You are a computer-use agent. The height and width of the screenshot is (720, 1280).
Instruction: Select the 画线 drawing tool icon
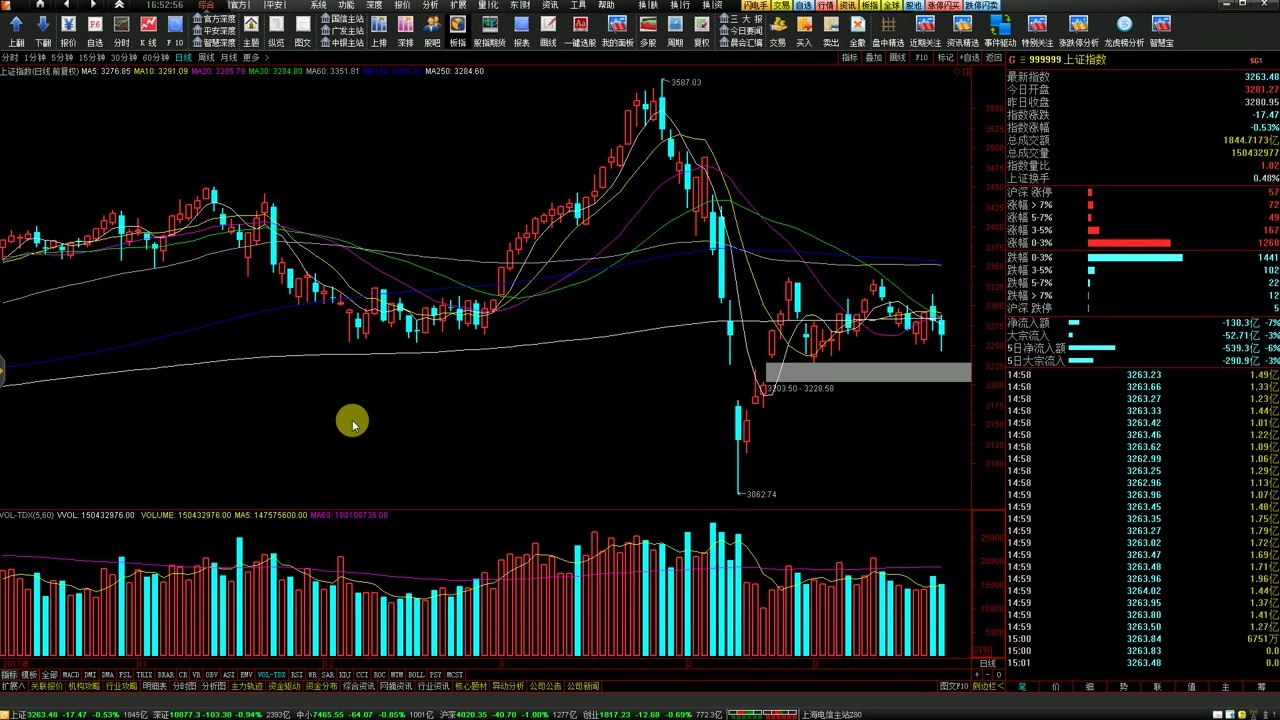(548, 24)
